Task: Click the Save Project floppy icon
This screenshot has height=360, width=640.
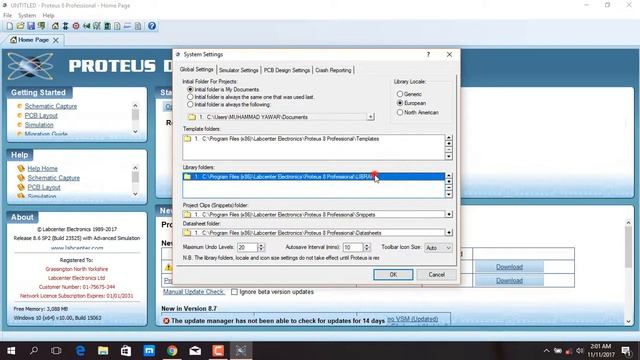Action: (x=31, y=26)
